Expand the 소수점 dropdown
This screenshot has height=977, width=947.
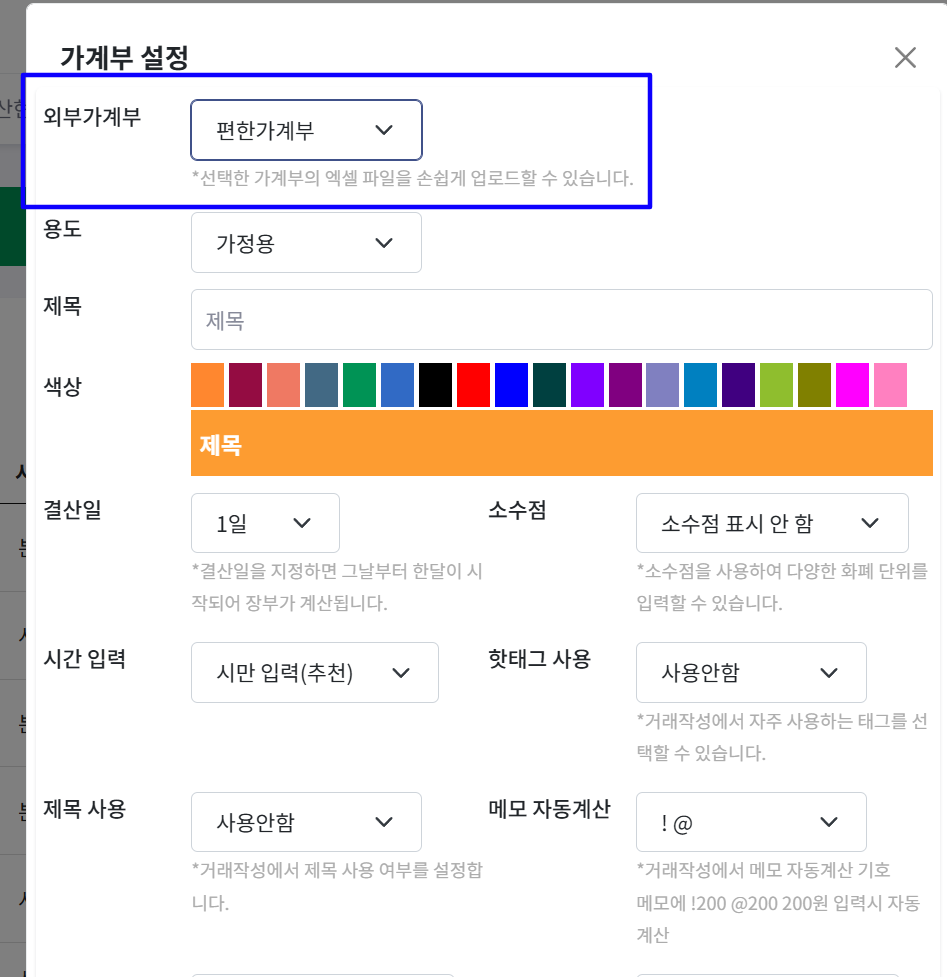[771, 523]
